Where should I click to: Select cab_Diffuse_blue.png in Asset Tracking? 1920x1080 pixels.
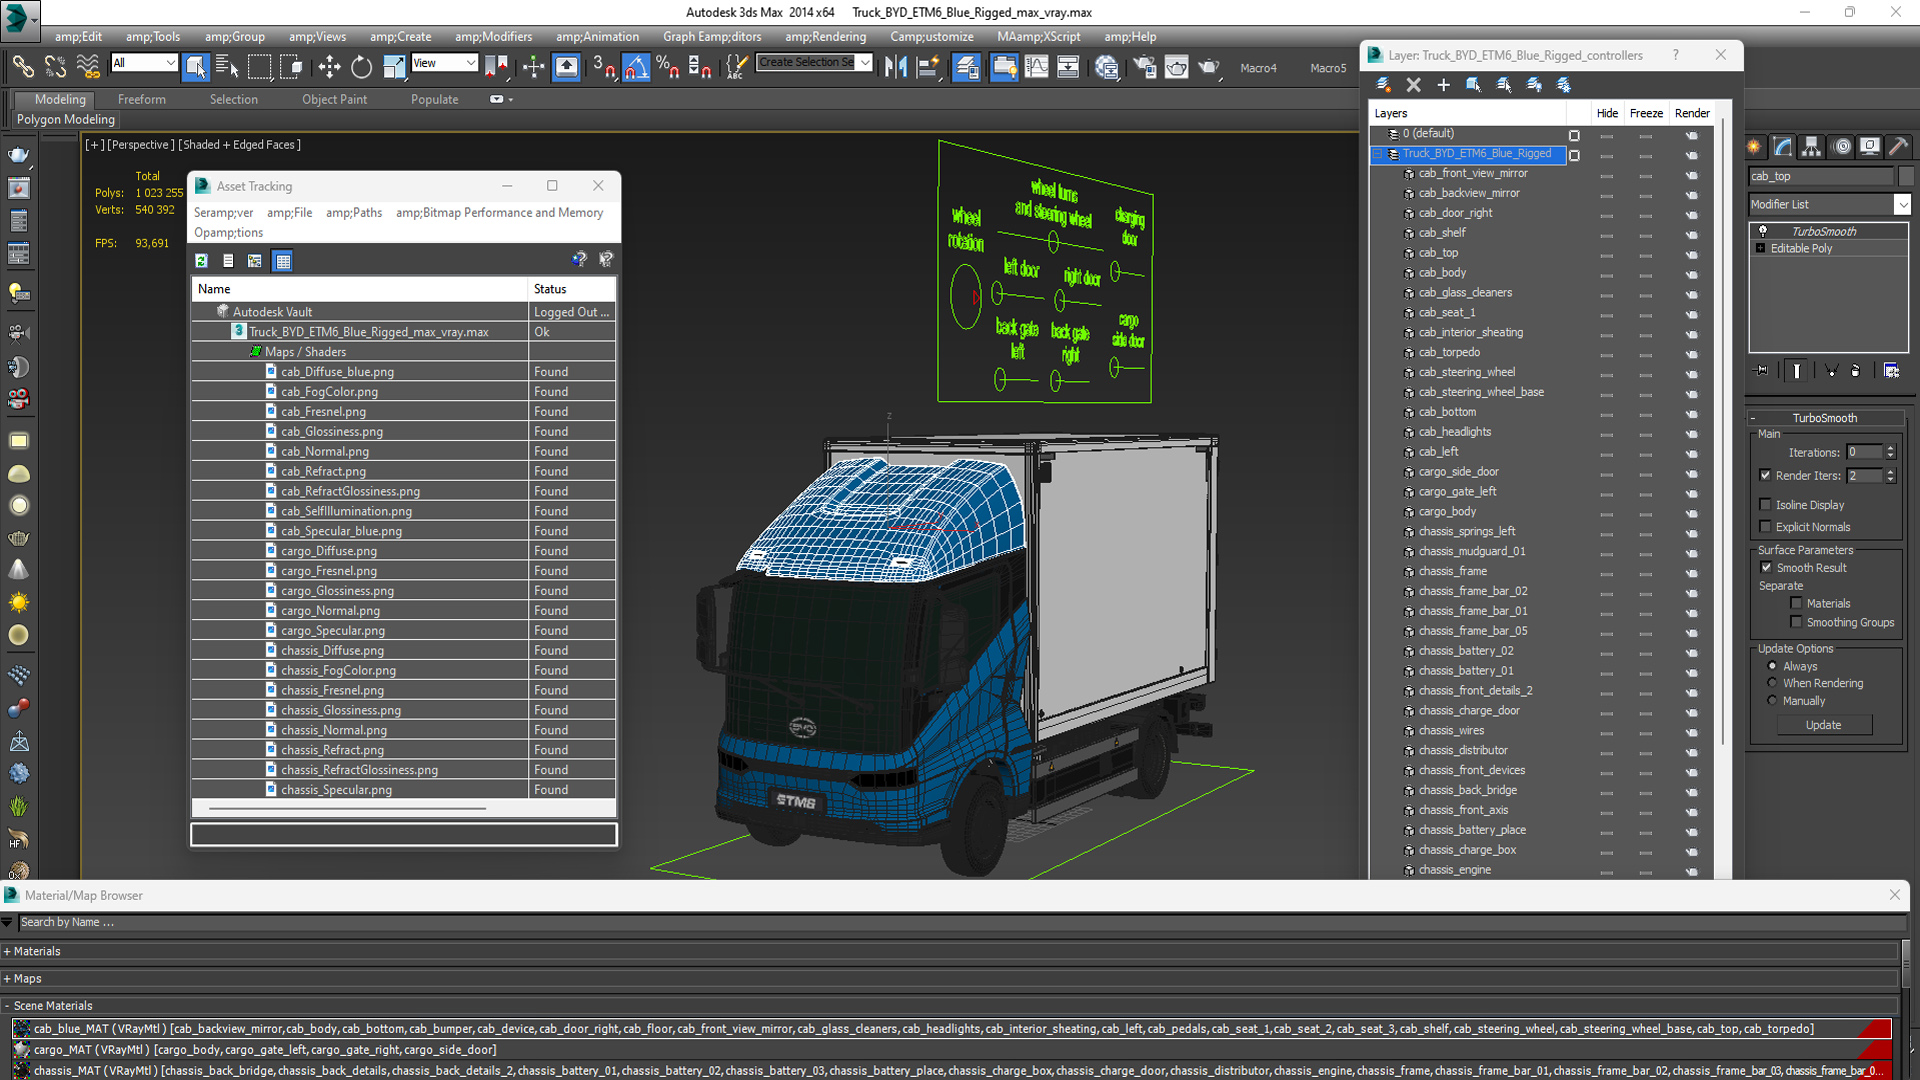point(337,371)
